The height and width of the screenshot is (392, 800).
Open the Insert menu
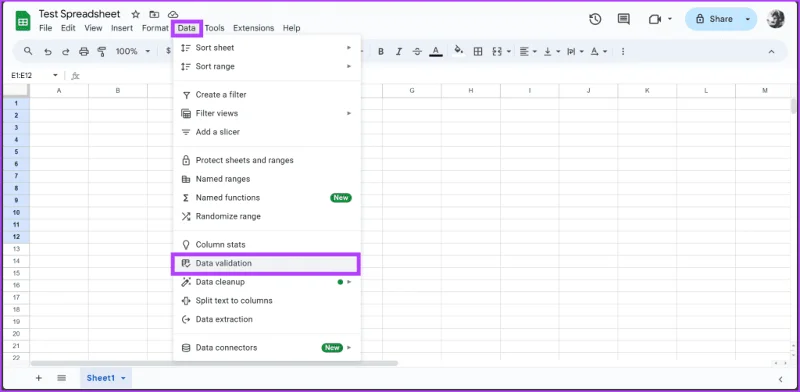(x=122, y=28)
